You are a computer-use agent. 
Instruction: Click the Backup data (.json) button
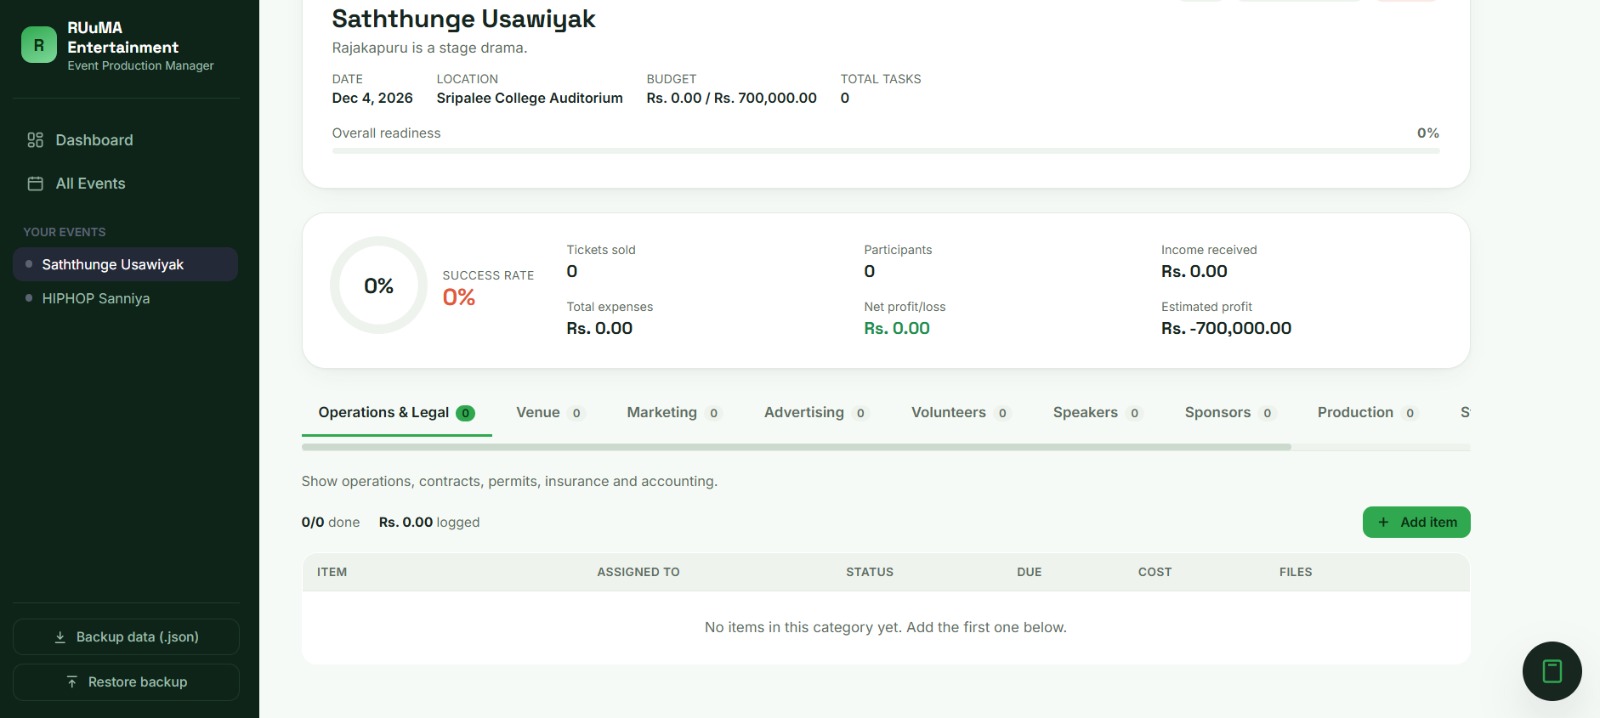[x=126, y=637]
